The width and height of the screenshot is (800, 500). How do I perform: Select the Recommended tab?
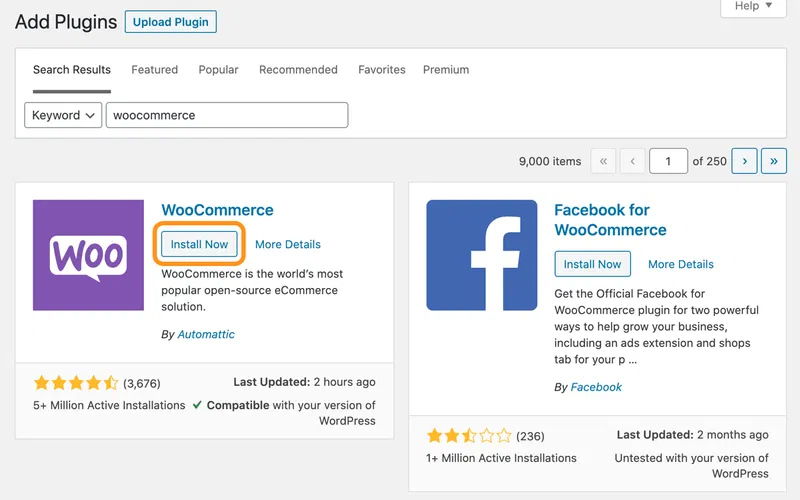tap(298, 70)
